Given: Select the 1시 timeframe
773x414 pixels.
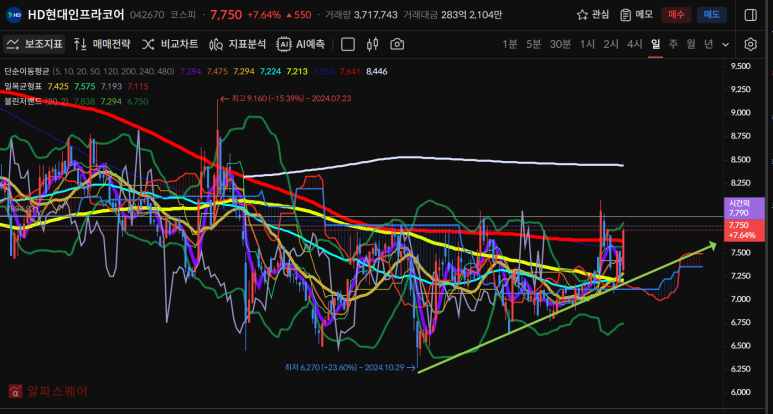Looking at the screenshot, I should tap(587, 44).
